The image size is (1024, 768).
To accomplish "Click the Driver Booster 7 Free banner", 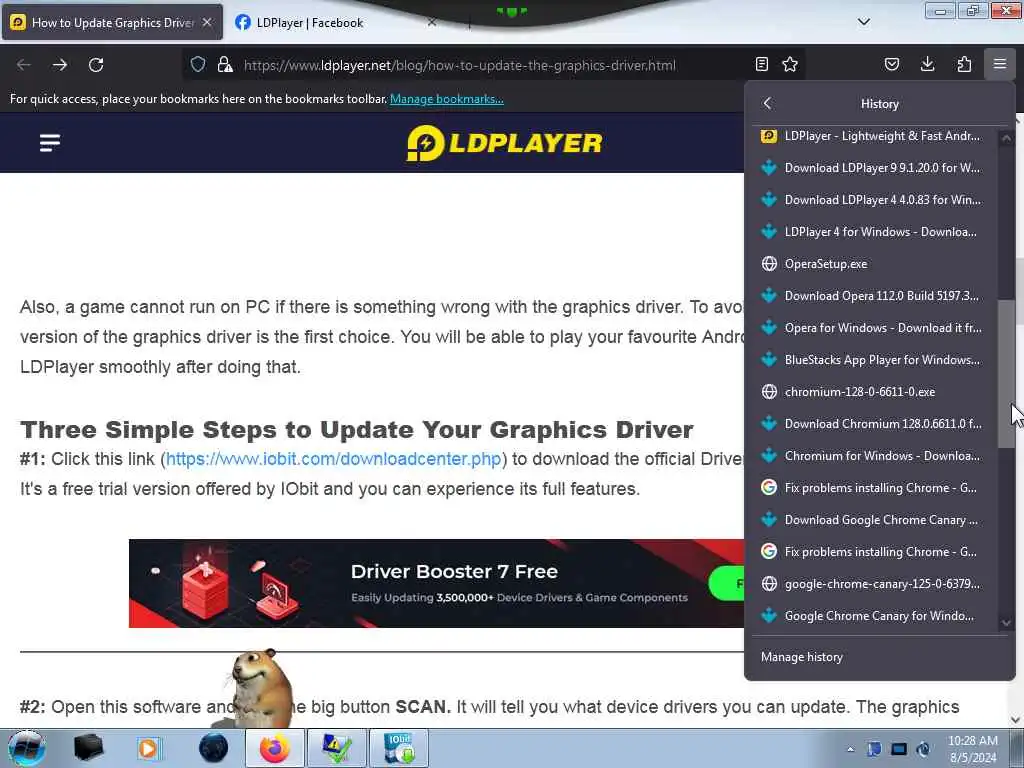I will click(x=436, y=583).
